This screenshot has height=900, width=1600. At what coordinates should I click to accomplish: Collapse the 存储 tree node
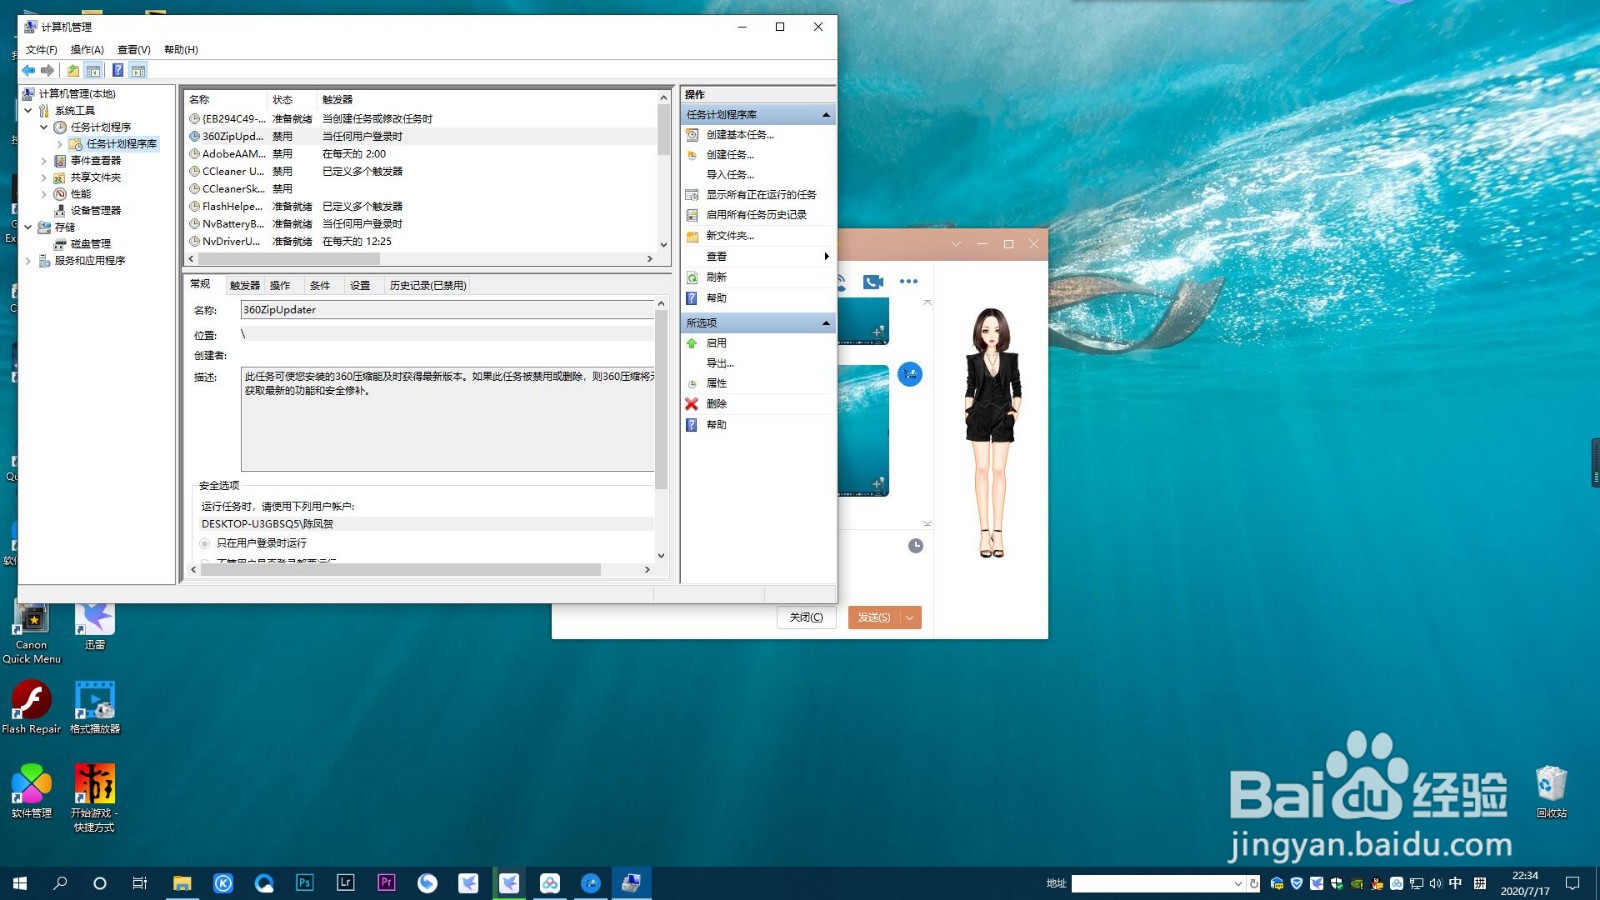point(28,227)
